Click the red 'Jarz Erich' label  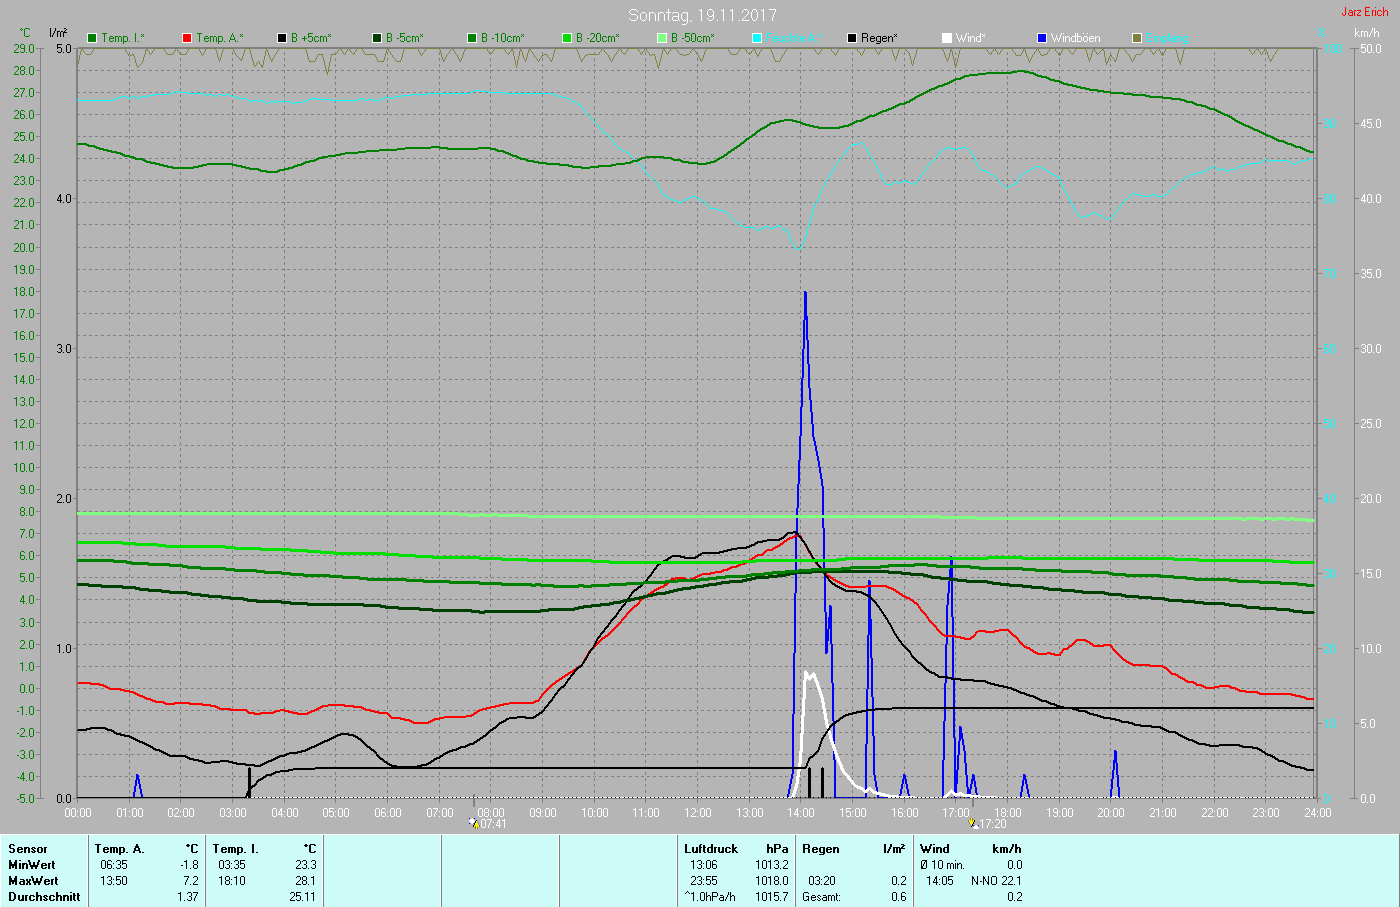[x=1364, y=12]
